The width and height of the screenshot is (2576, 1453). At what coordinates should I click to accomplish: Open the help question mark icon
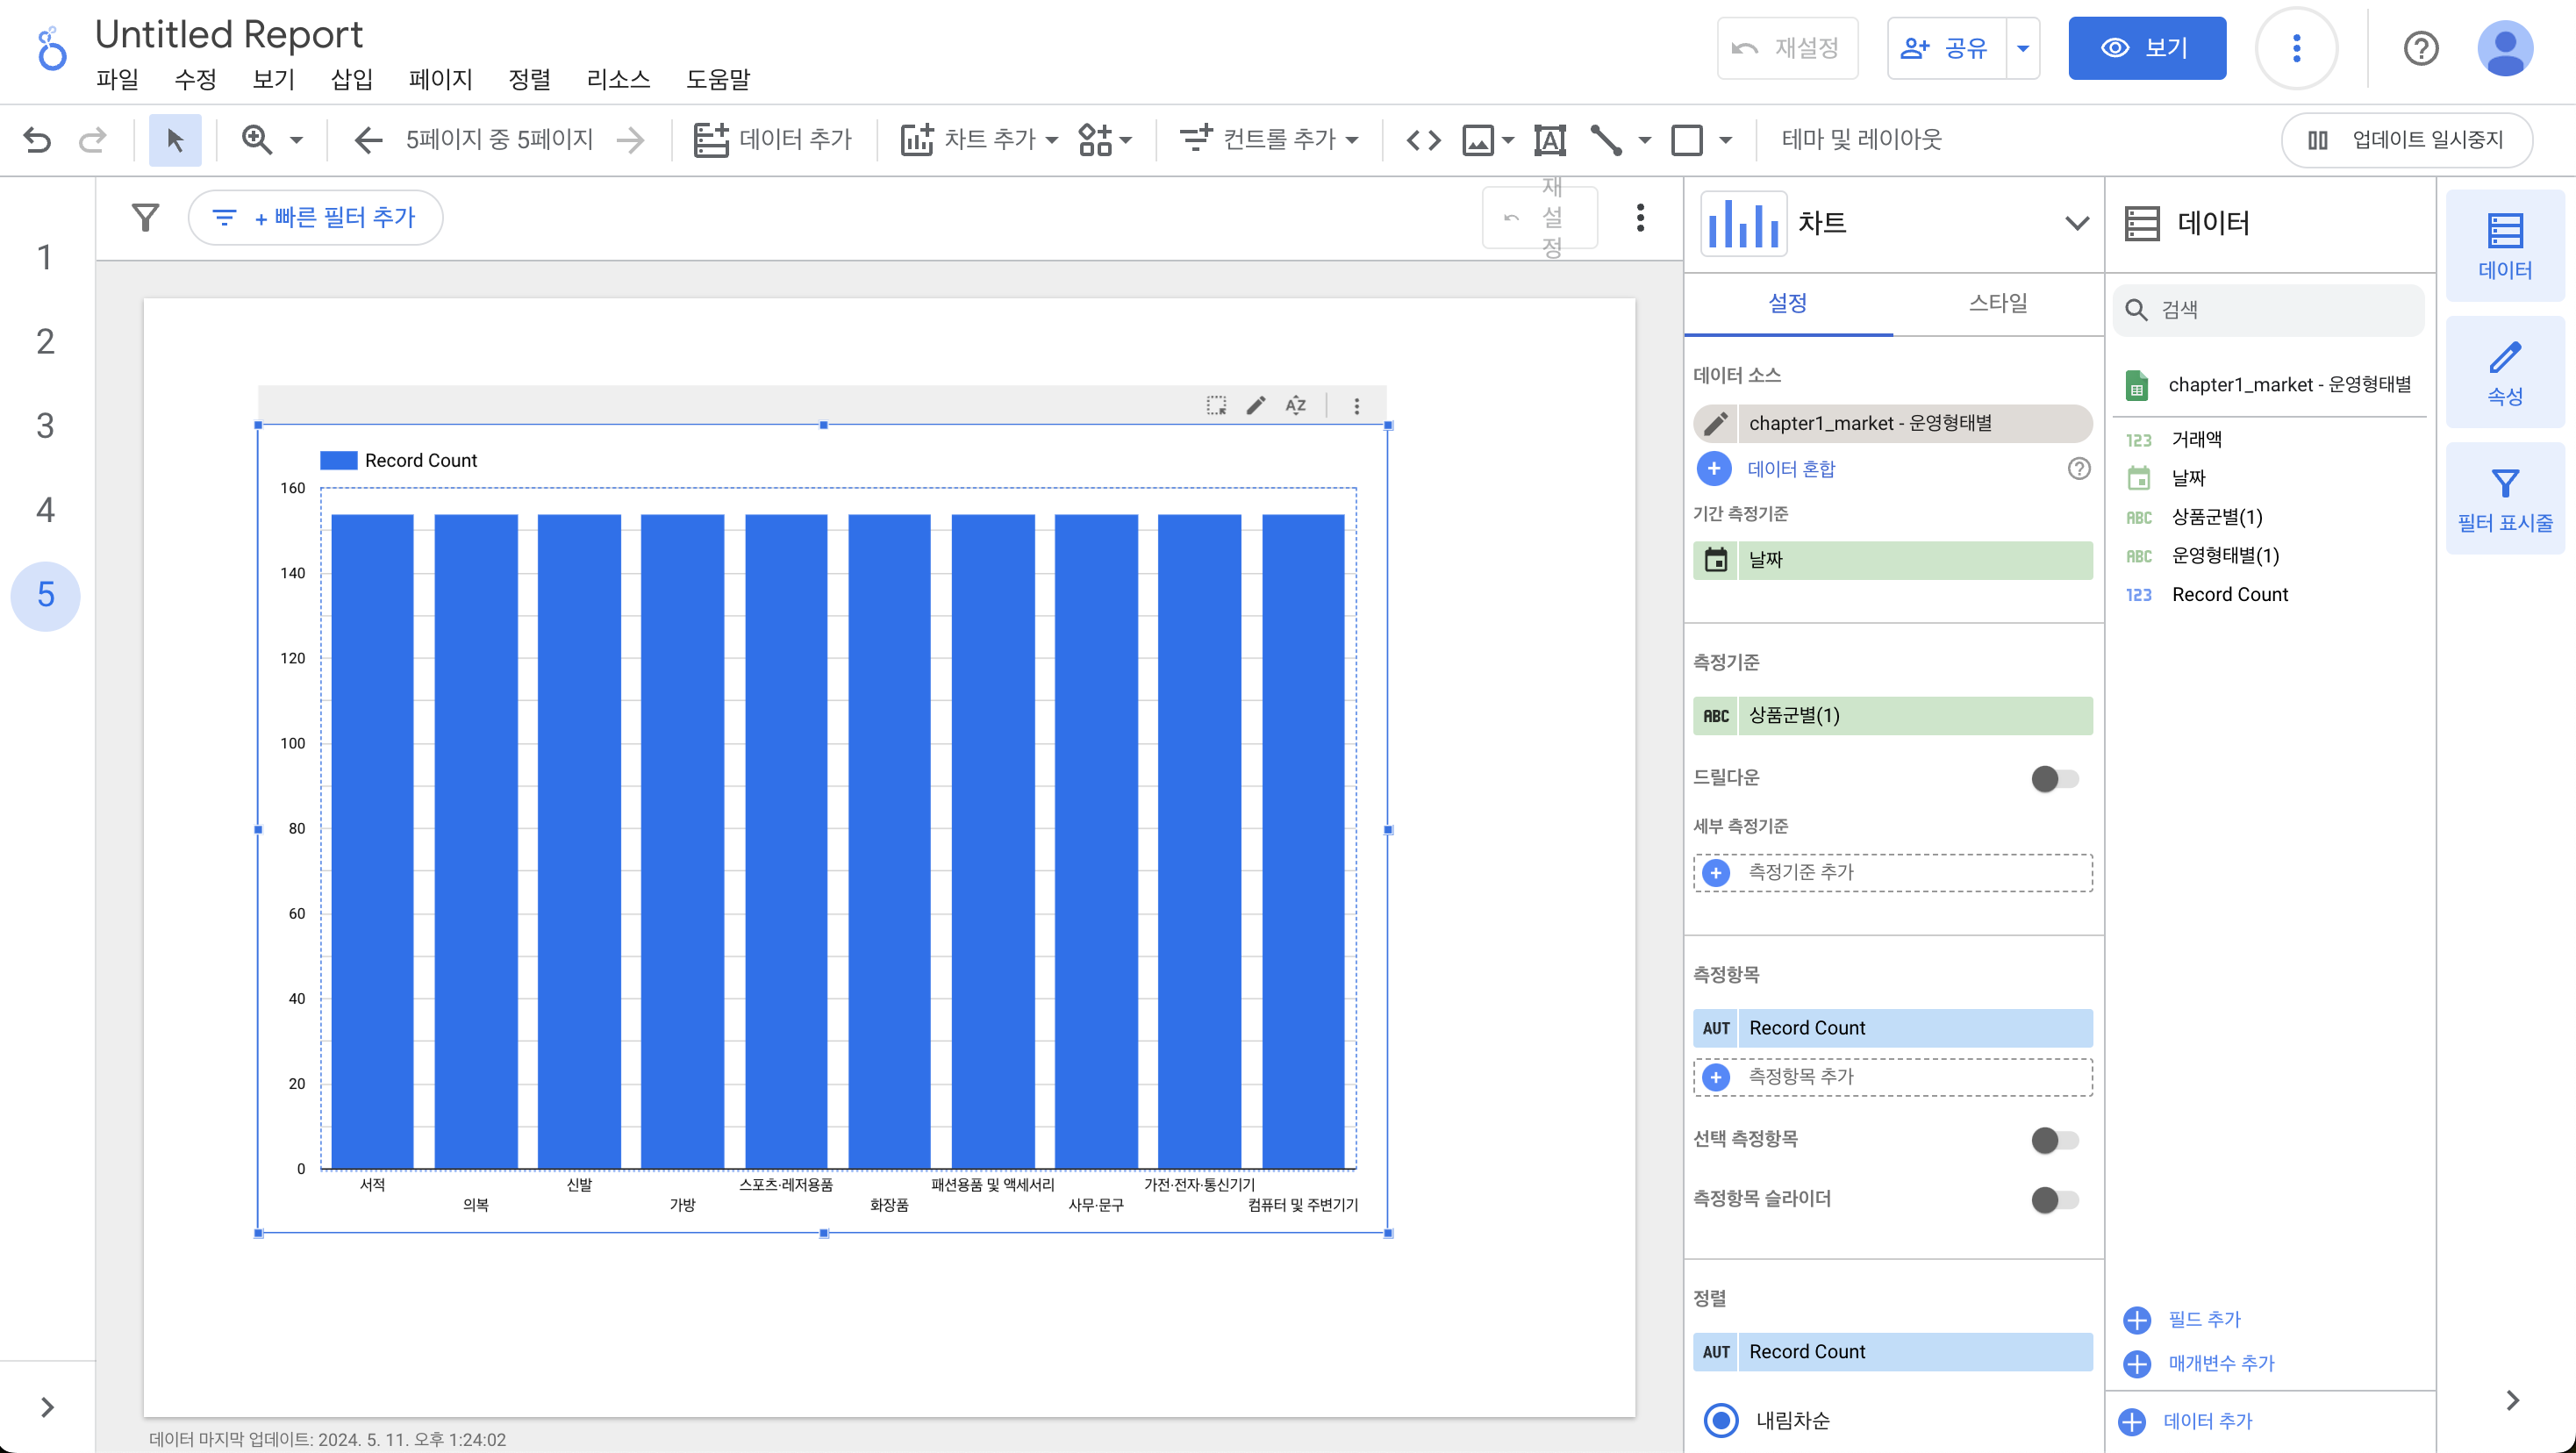pos(2420,48)
